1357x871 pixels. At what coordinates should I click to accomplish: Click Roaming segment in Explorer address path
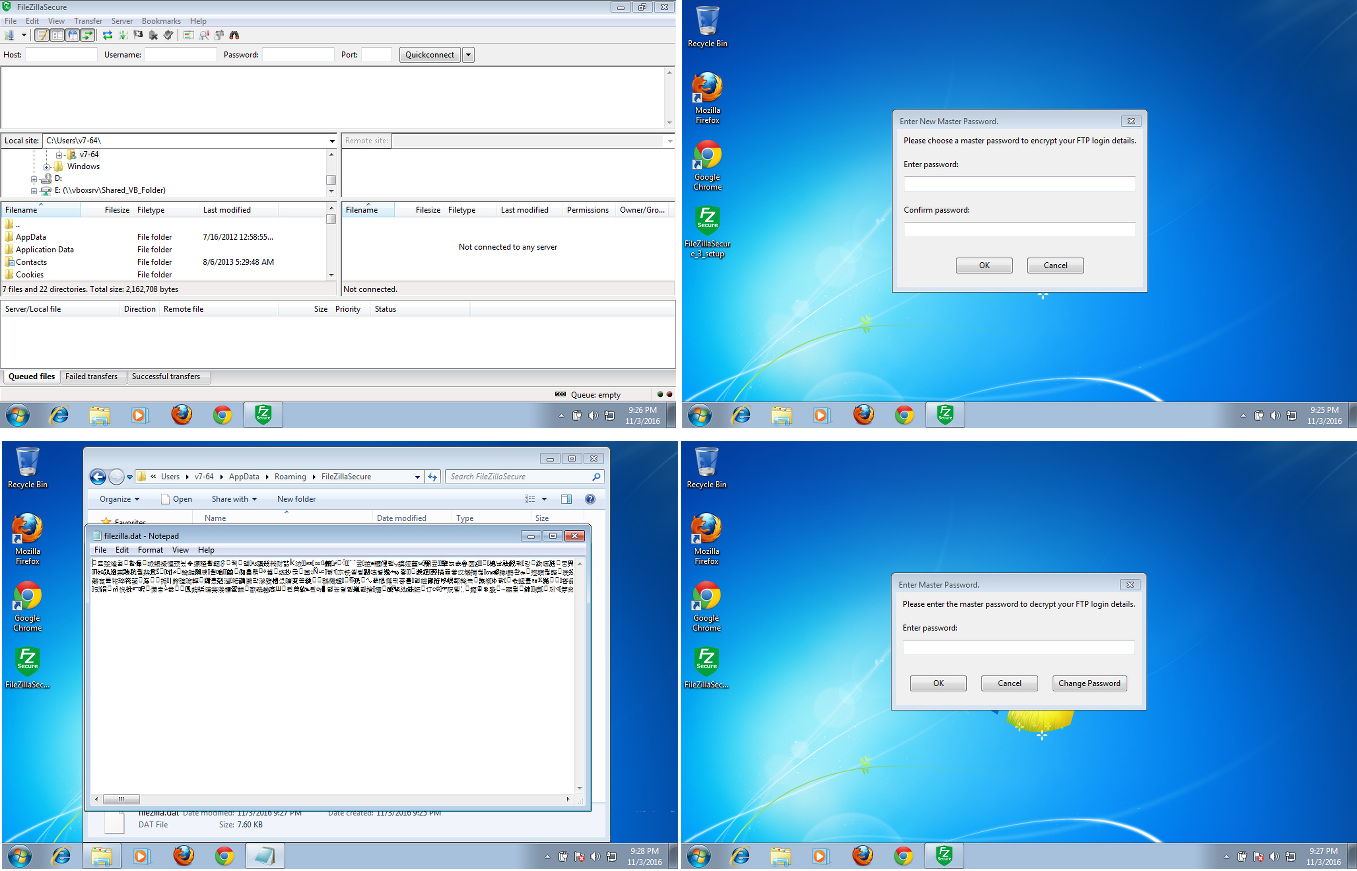(x=290, y=477)
